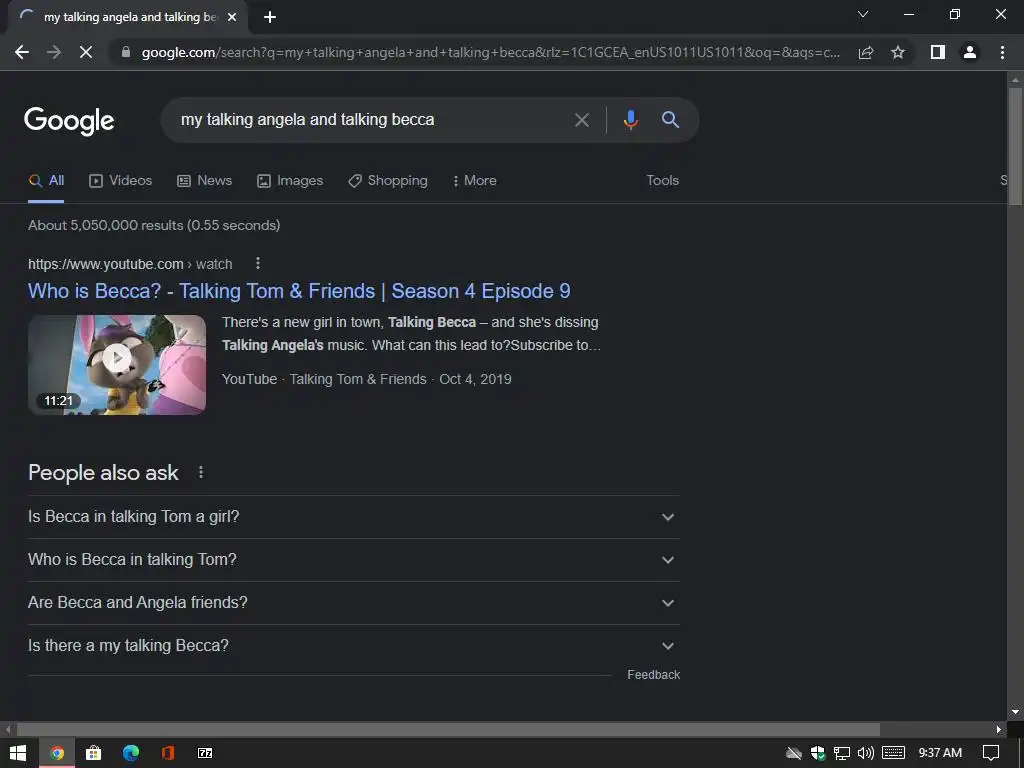
Task: Close the 'my talking angela' browser tab
Action: tap(232, 17)
